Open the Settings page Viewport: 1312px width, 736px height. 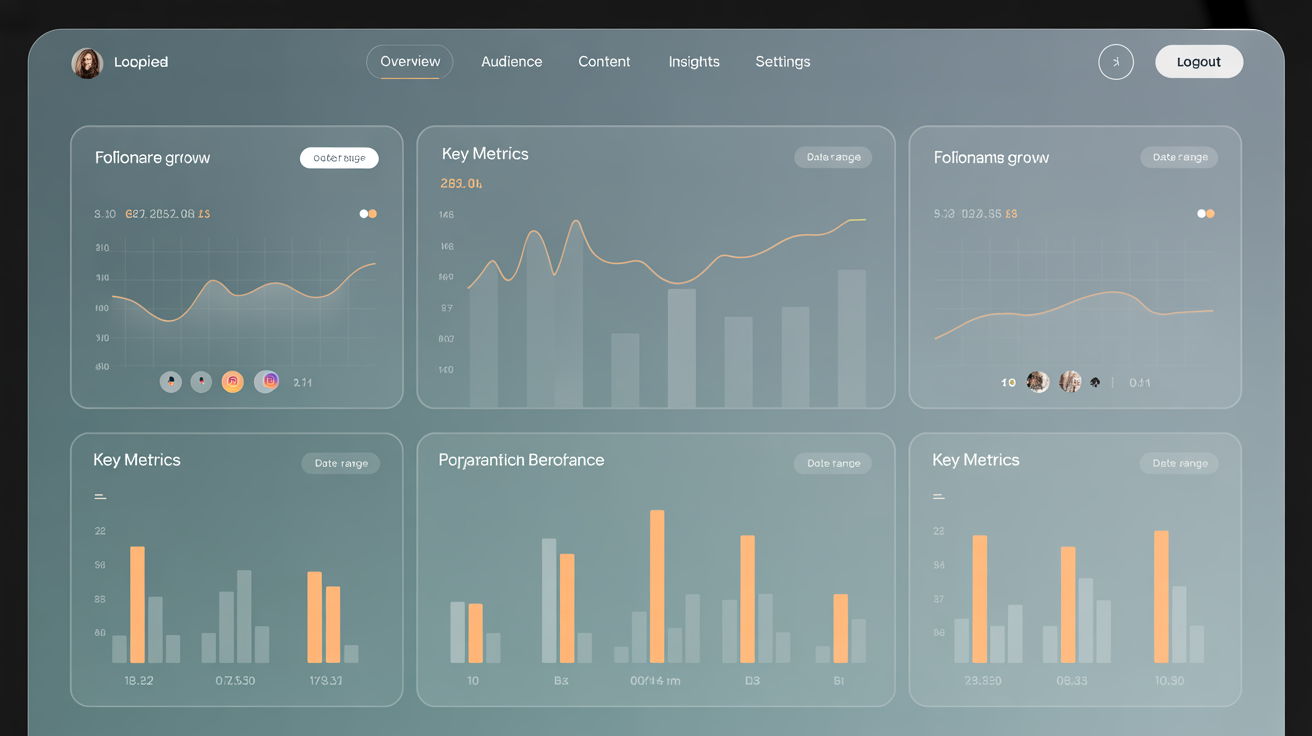782,61
